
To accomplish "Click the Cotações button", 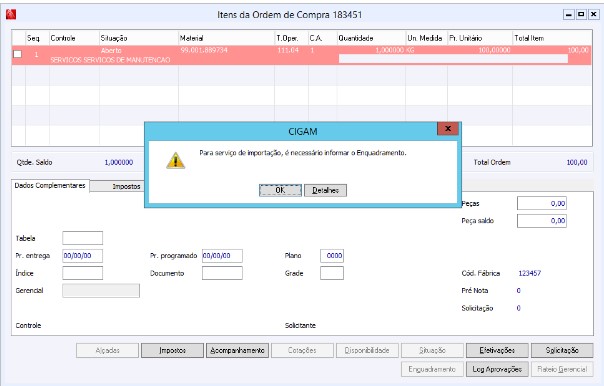I will pyautogui.click(x=302, y=351).
